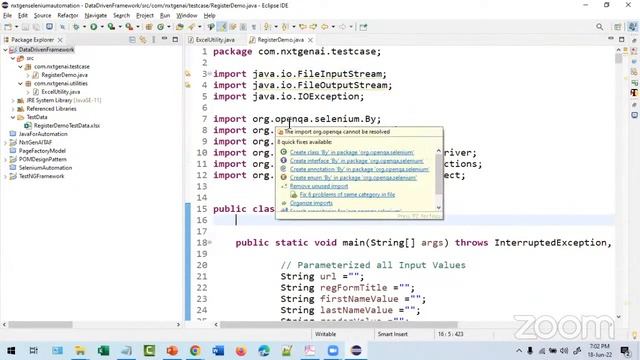Collapse the TestData folder node
This screenshot has height=360, width=640.
point(13,117)
